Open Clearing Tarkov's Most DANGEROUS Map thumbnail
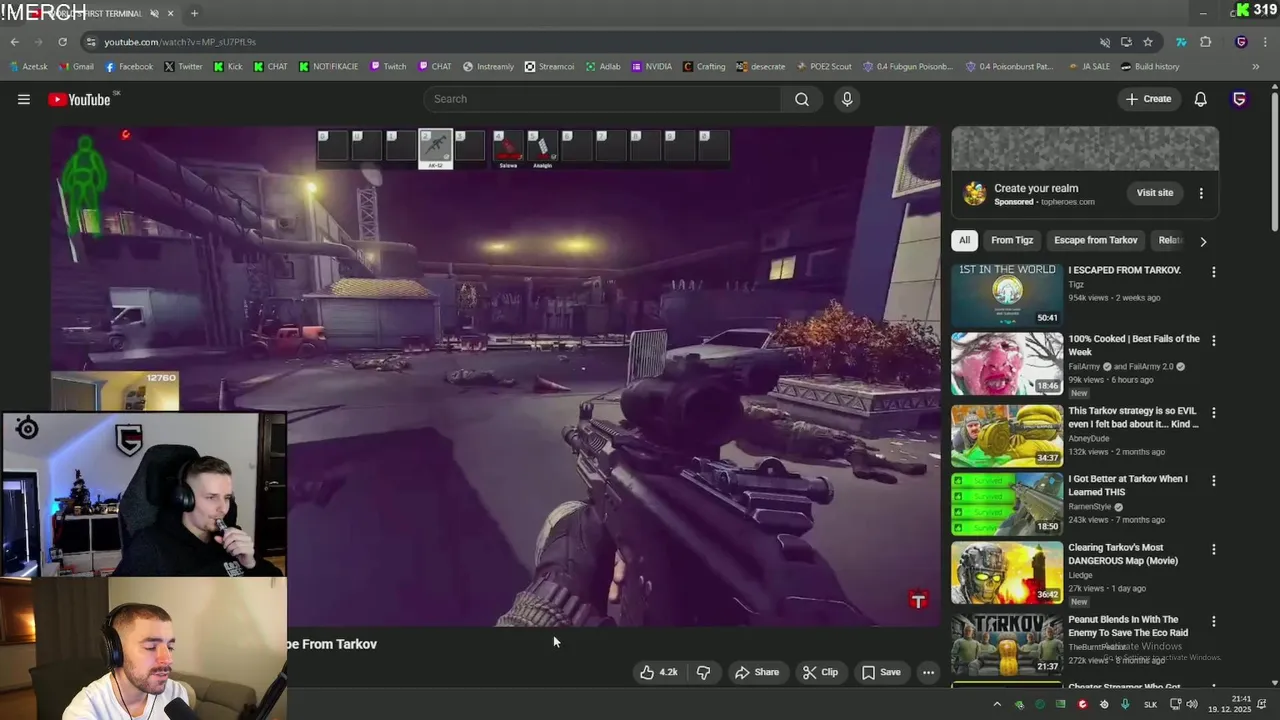This screenshot has height=720, width=1280. 1007,573
